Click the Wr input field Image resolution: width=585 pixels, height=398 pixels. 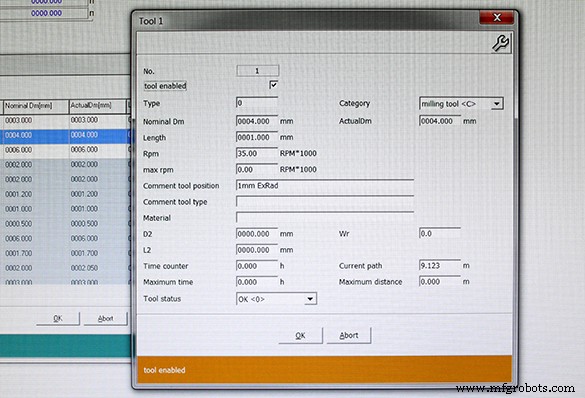(x=440, y=234)
